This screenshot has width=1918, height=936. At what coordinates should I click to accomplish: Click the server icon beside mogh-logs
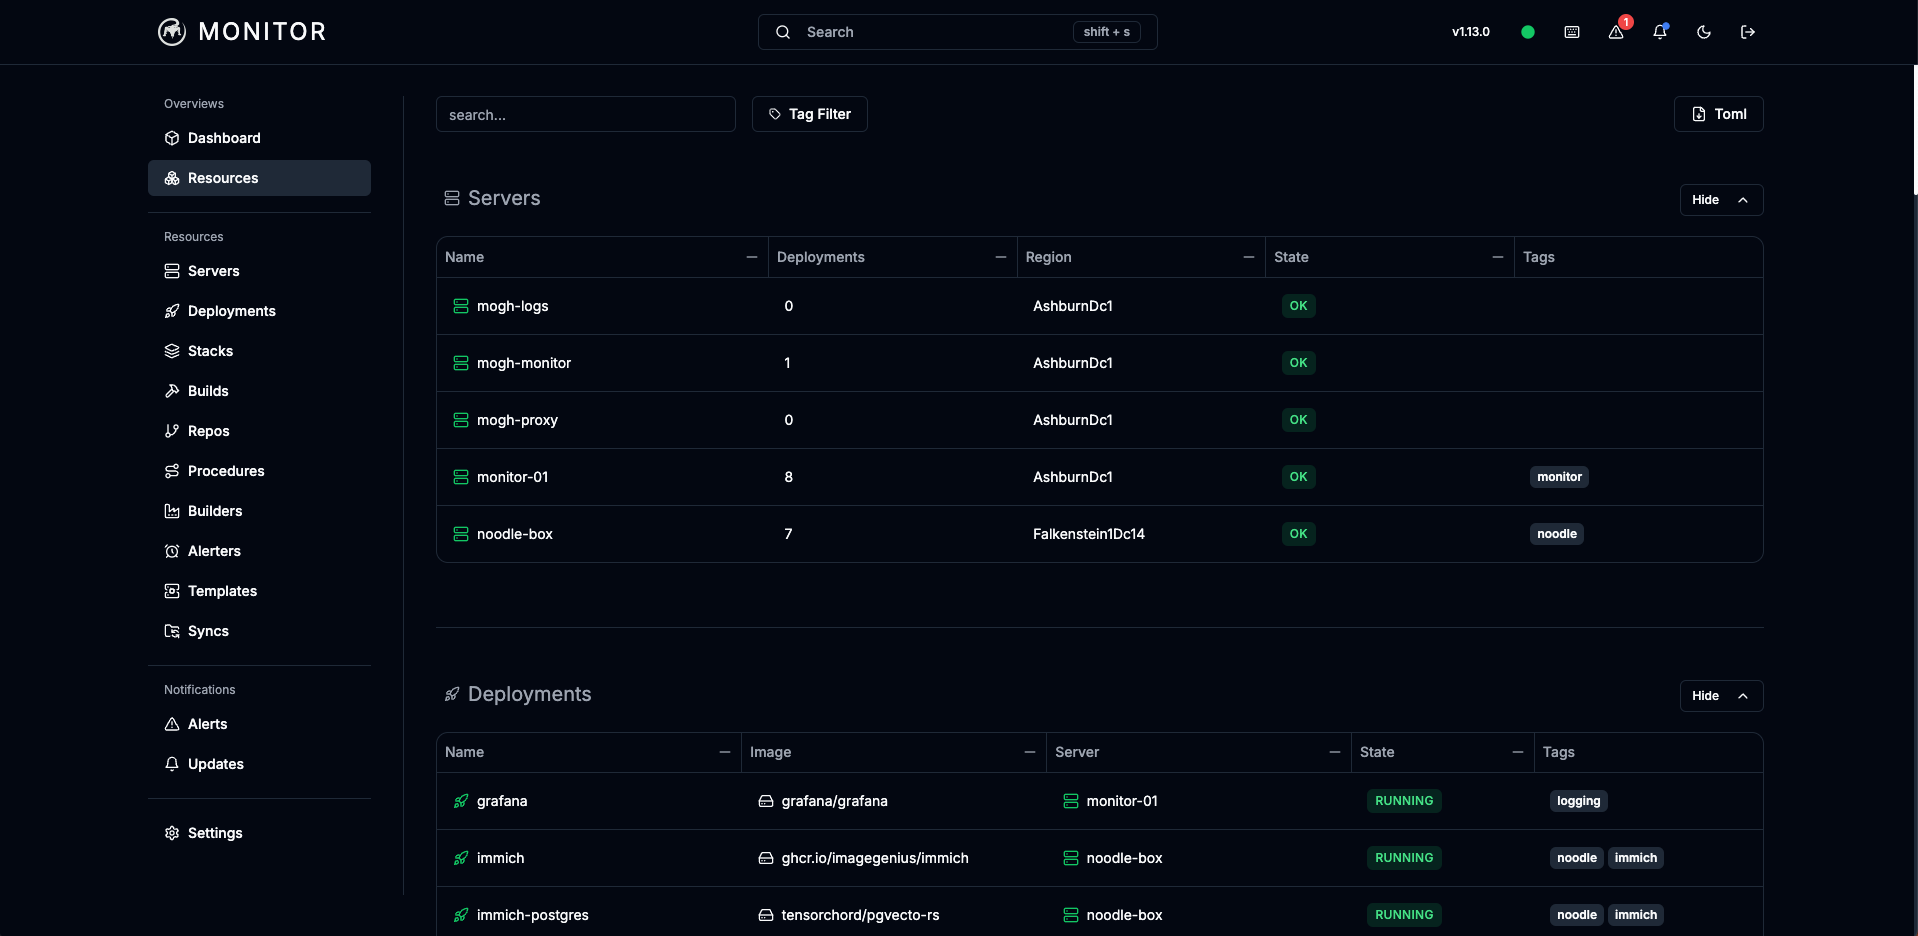(x=461, y=306)
